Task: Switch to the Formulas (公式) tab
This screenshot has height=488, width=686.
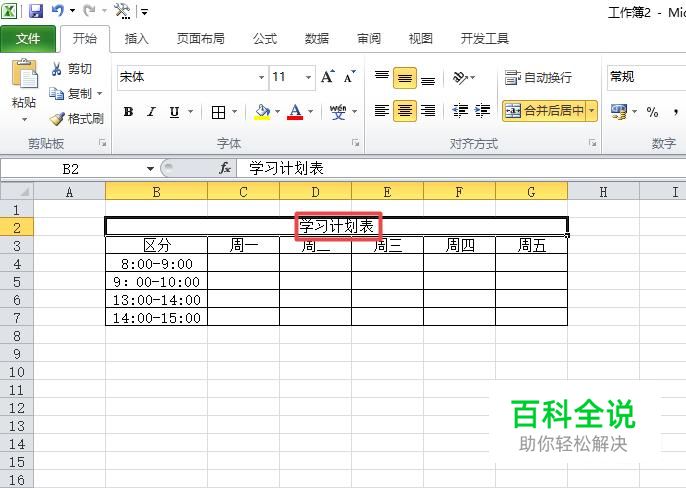Action: pyautogui.click(x=265, y=39)
